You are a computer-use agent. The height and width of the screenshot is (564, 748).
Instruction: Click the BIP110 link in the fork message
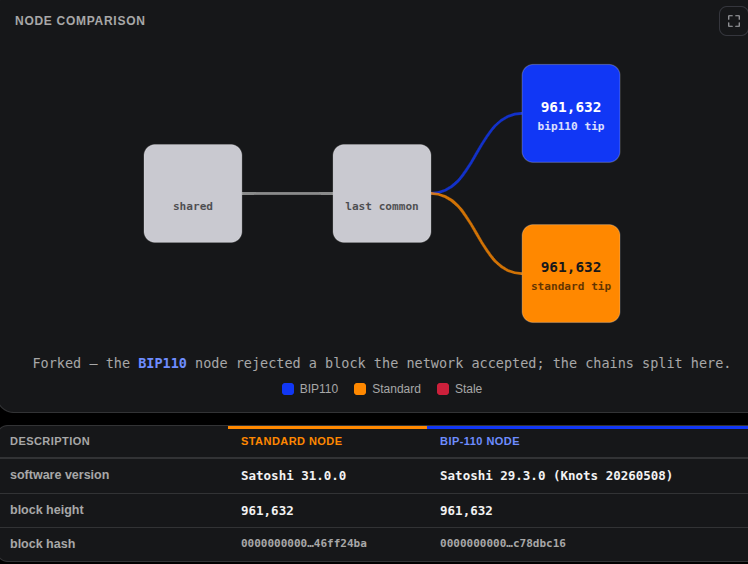162,363
